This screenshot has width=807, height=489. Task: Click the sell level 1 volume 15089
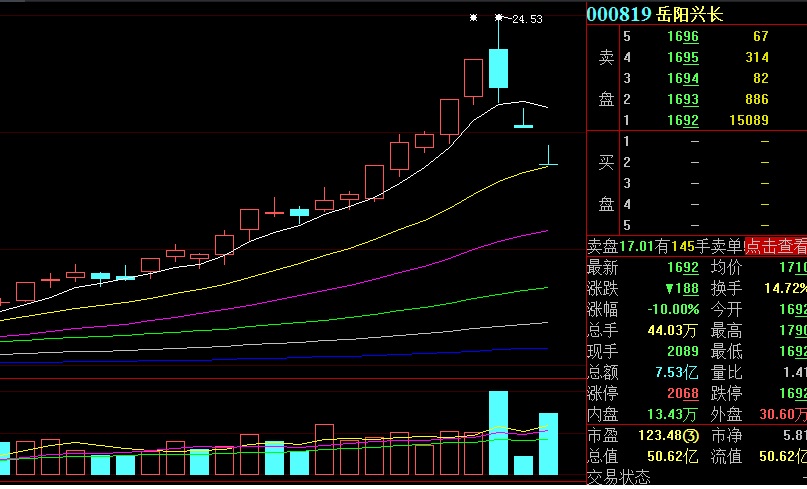(x=750, y=121)
